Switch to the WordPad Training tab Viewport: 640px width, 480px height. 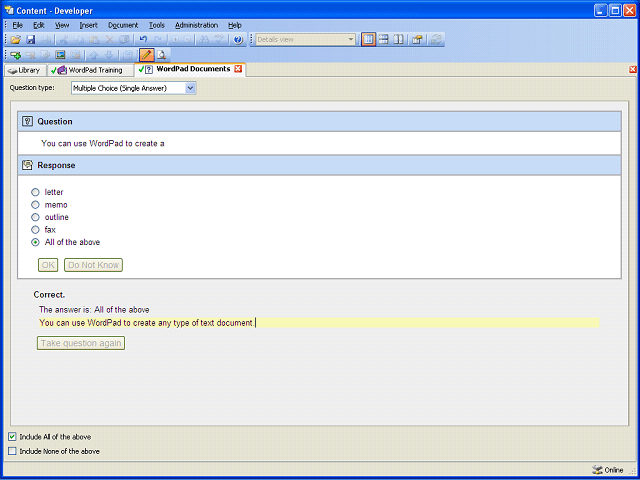click(x=90, y=70)
